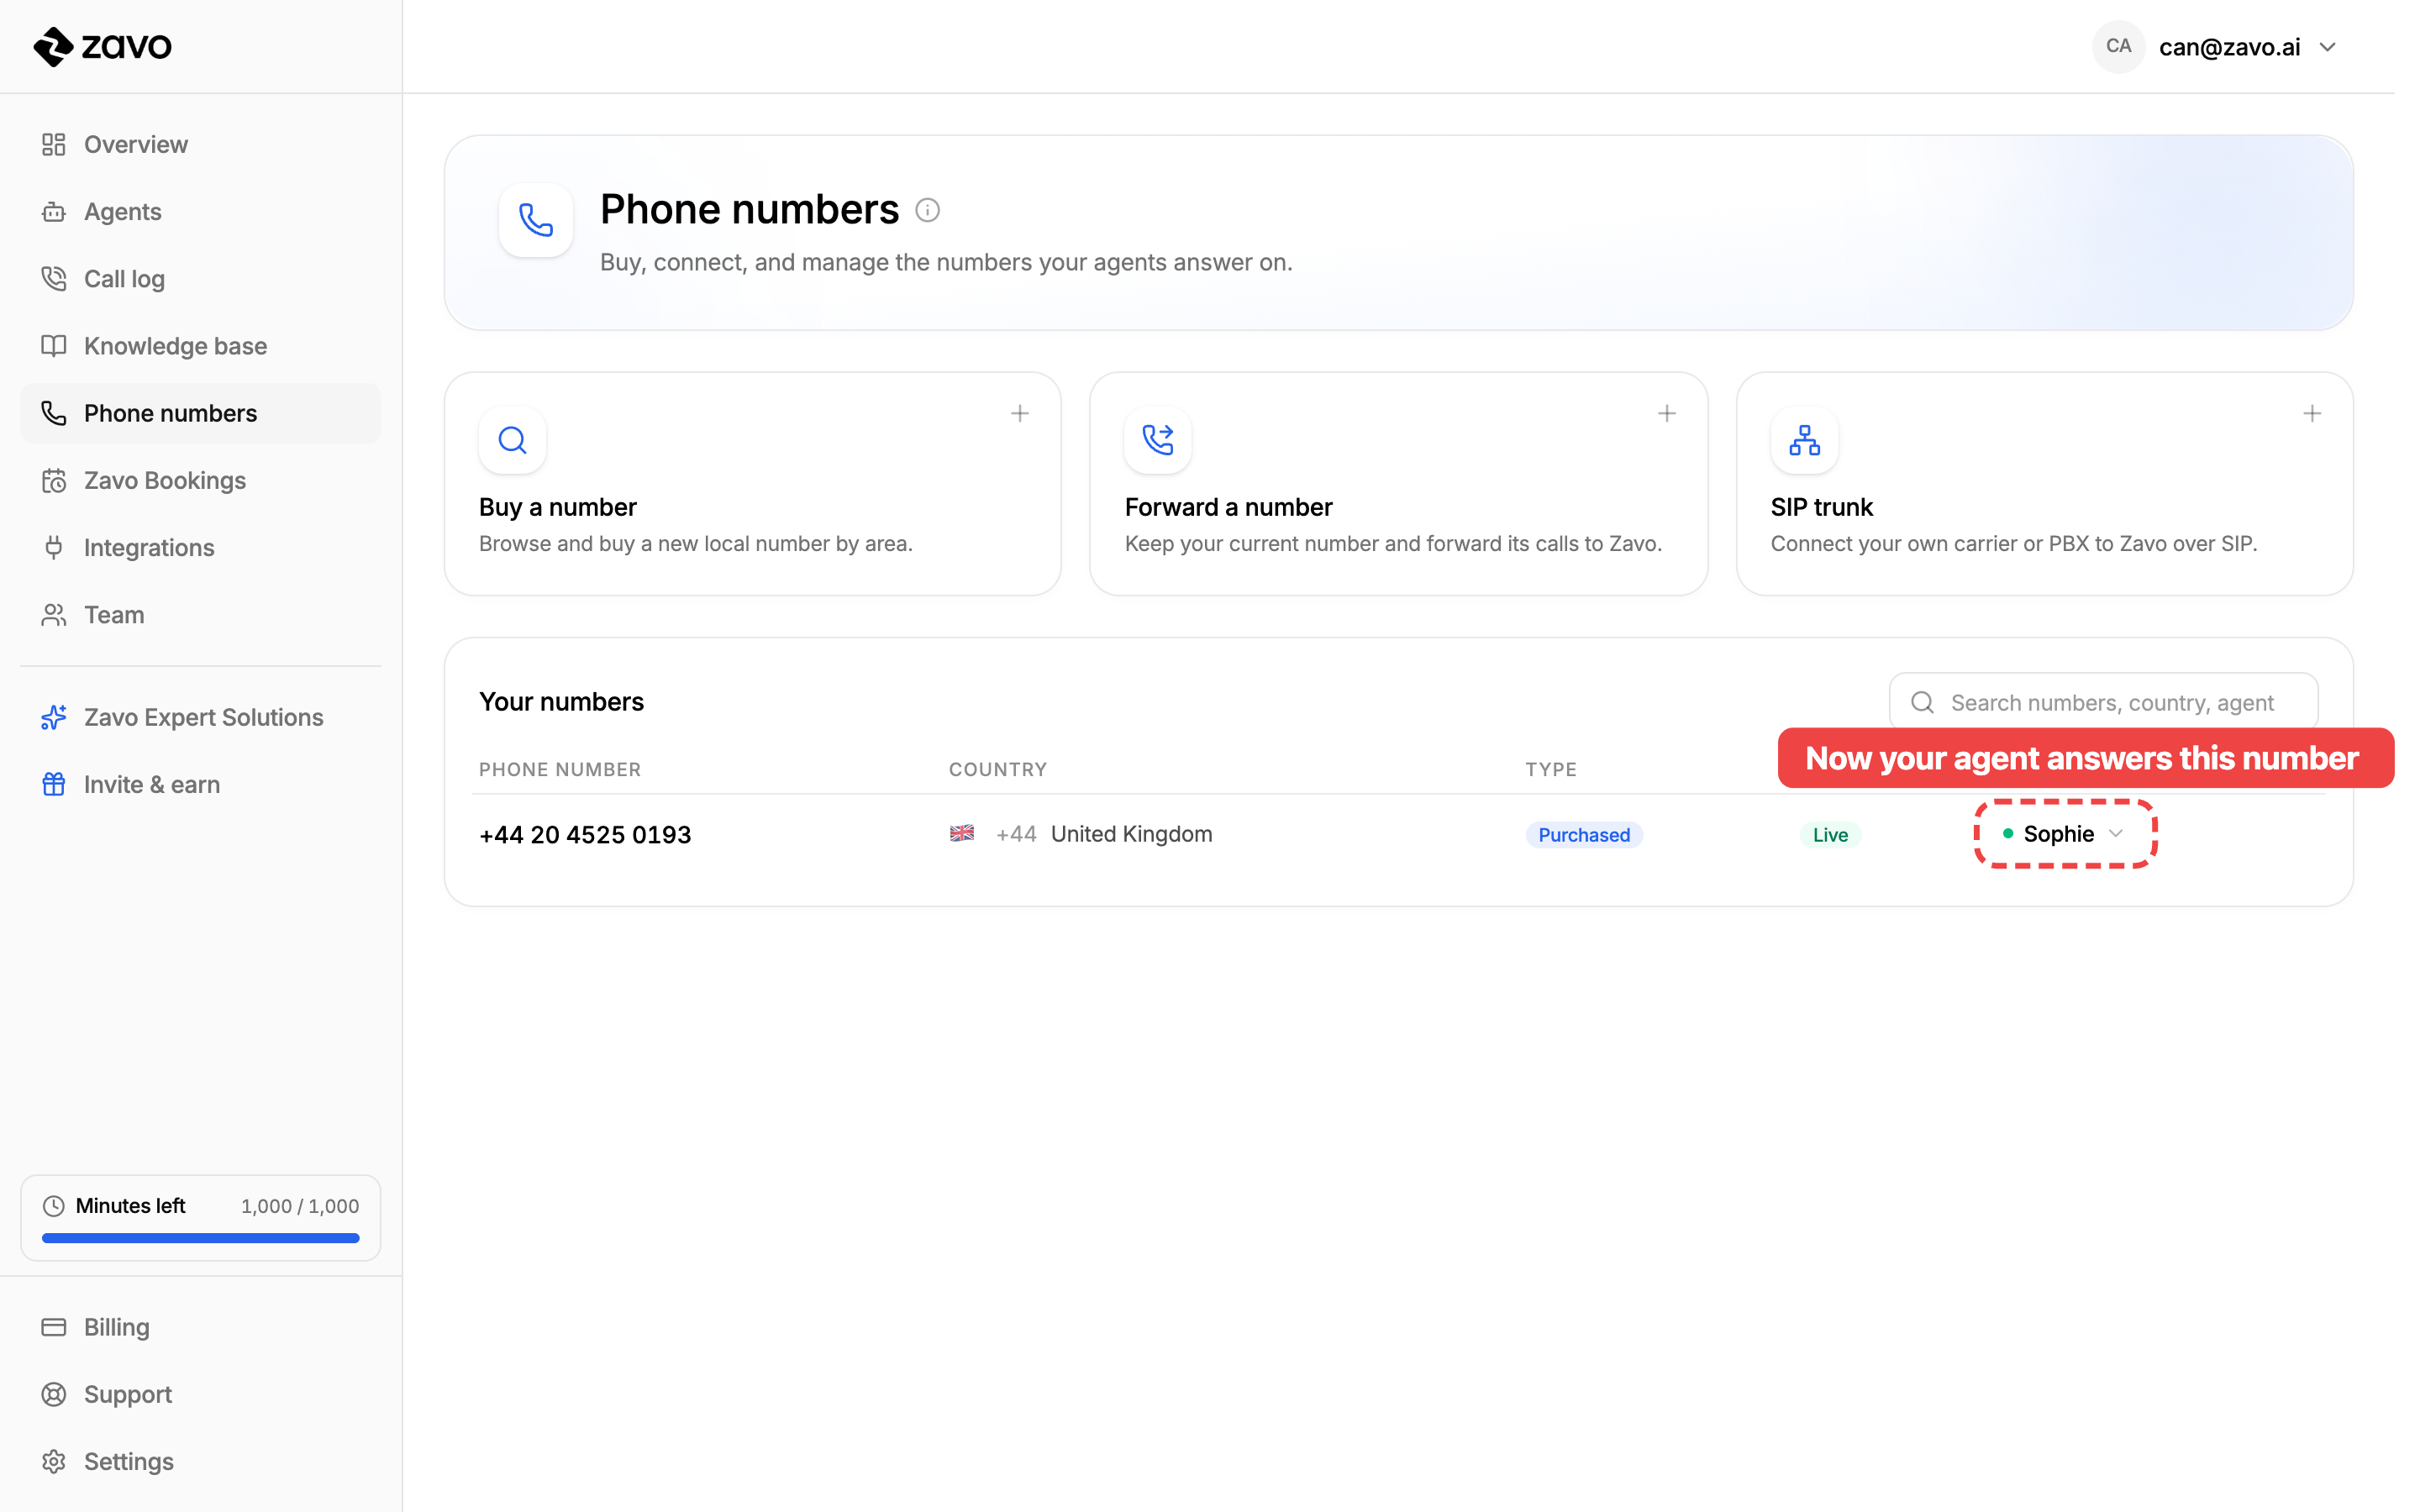Click the Call log phone icon

54,278
